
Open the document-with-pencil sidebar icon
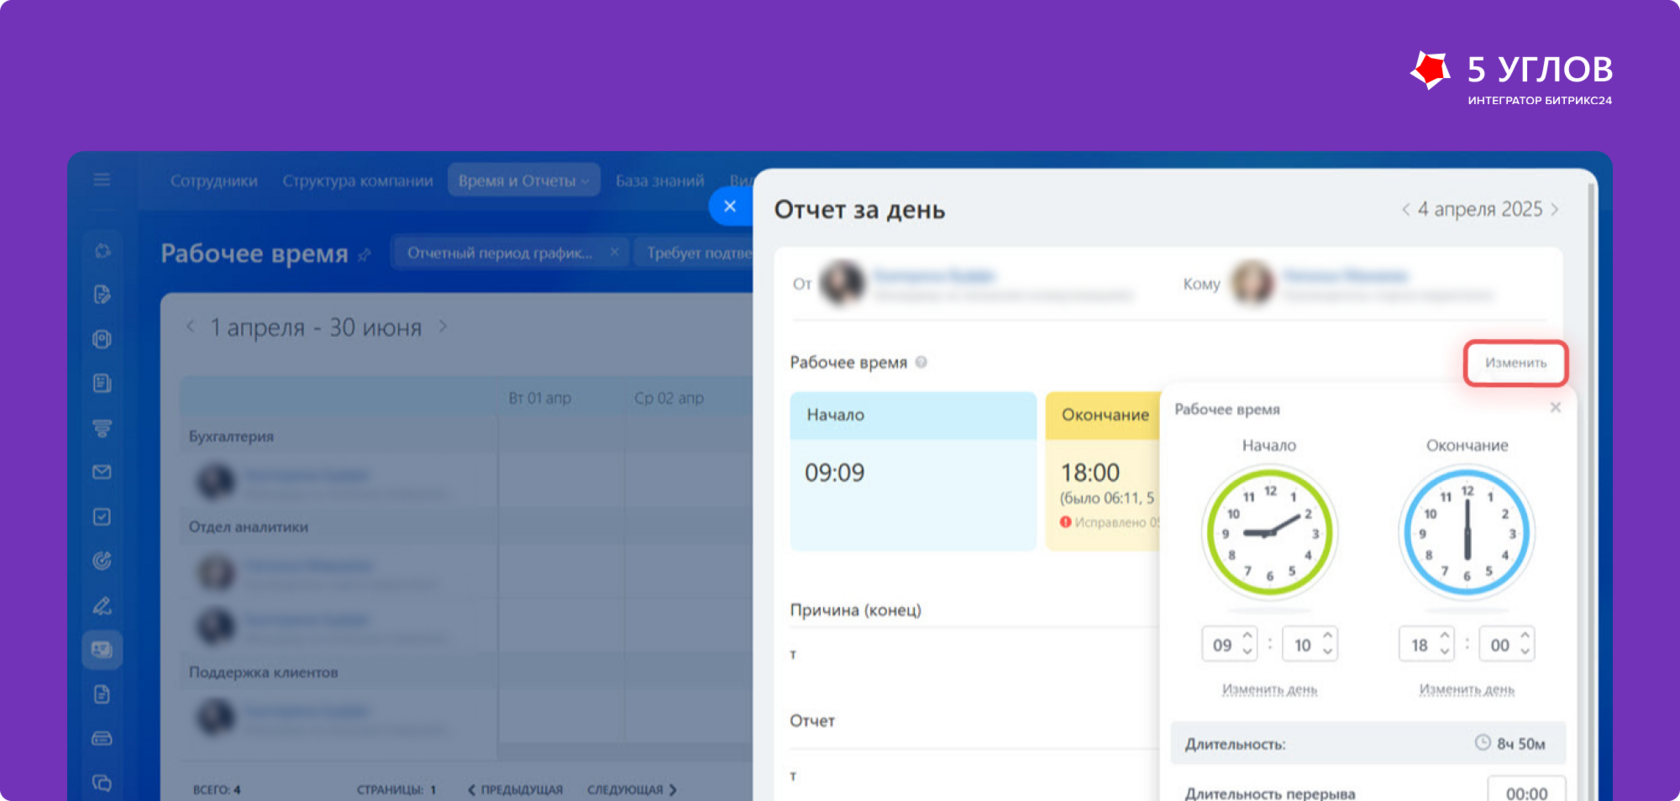(x=102, y=295)
